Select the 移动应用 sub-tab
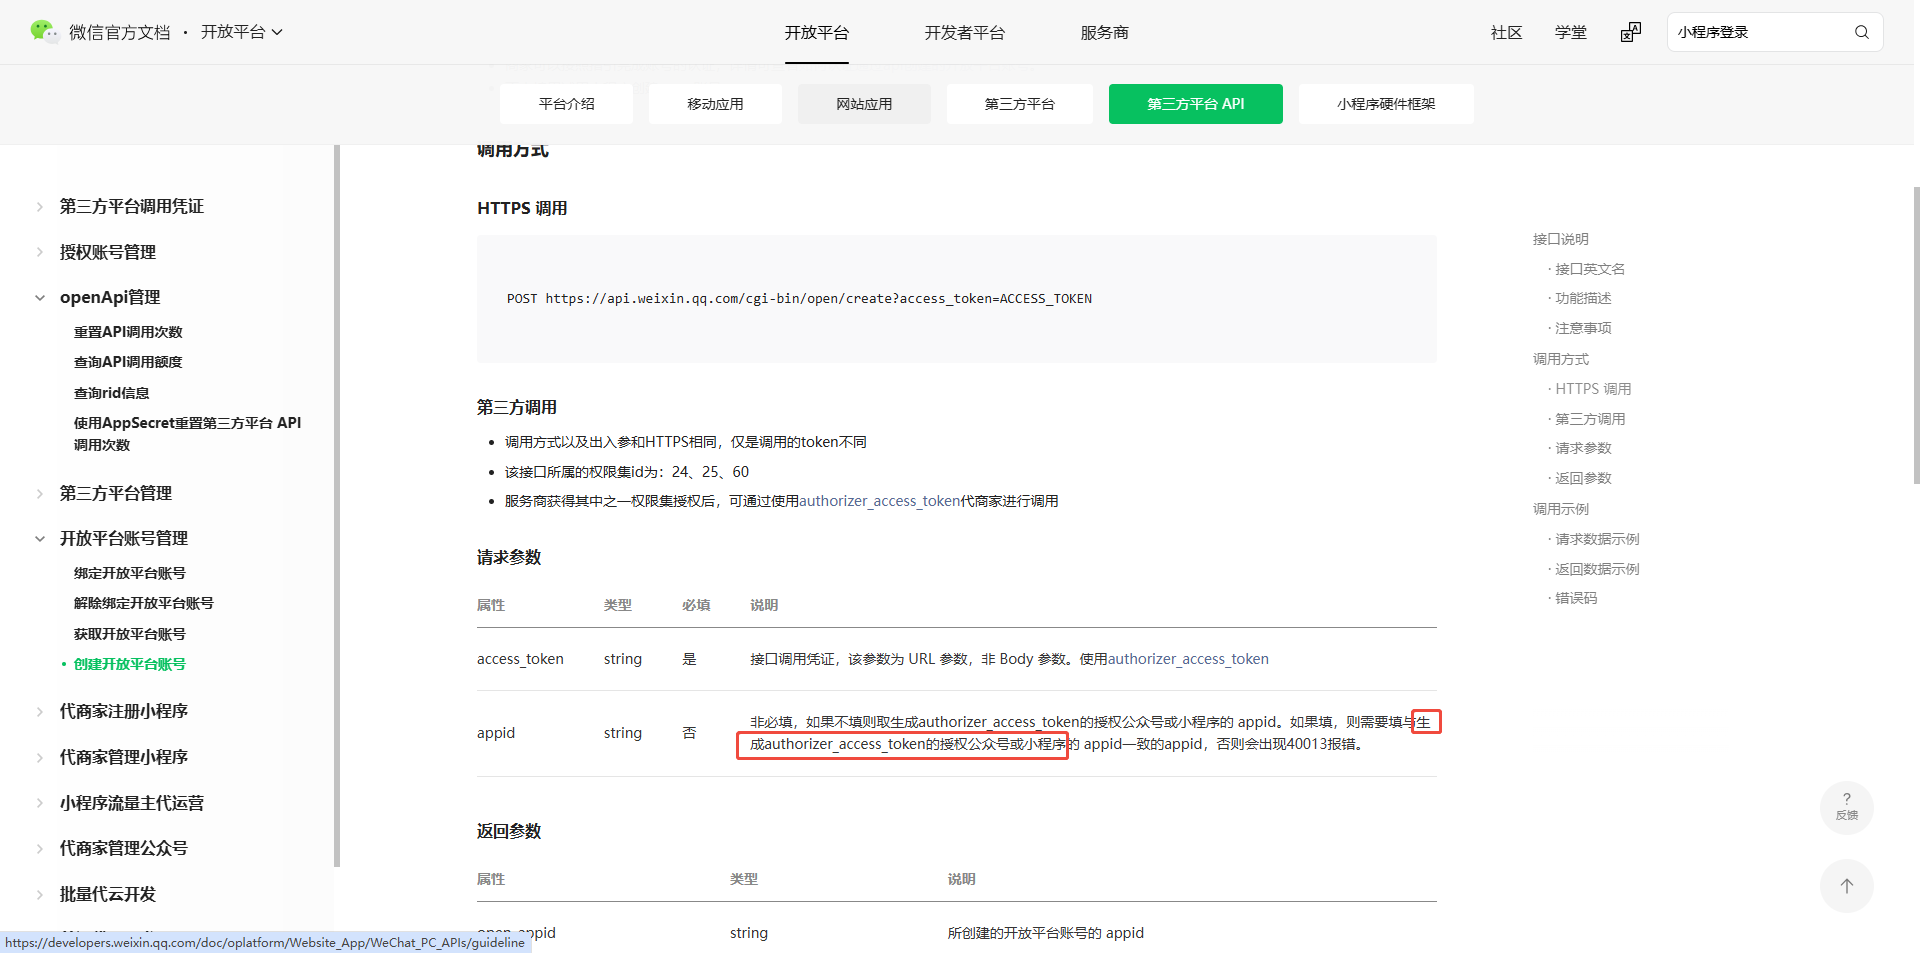This screenshot has height=953, width=1920. point(715,104)
